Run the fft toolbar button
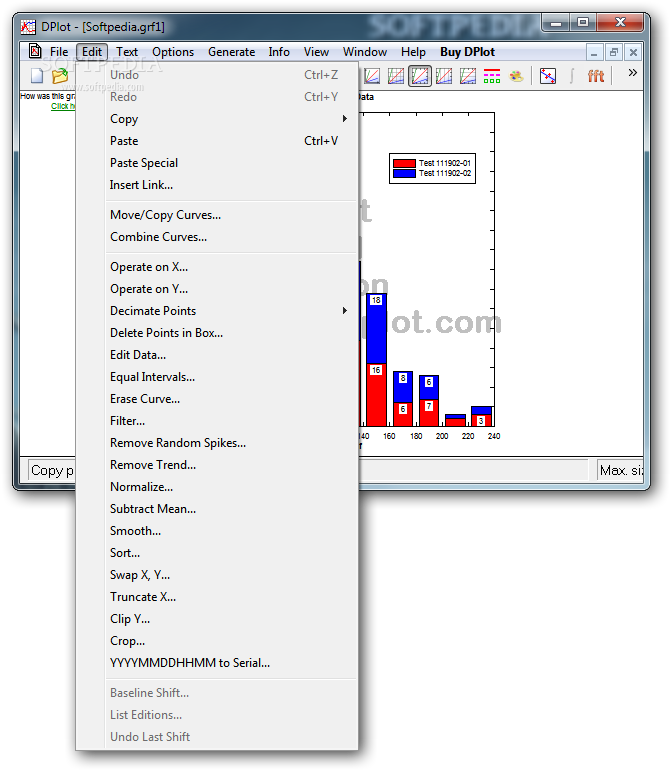 coord(596,76)
